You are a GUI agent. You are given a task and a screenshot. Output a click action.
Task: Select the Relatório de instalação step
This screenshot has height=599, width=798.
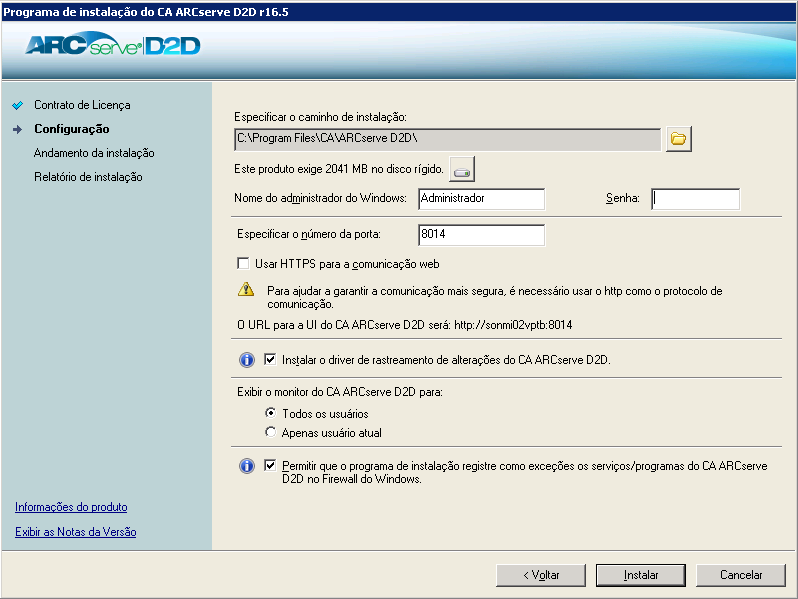click(88, 177)
